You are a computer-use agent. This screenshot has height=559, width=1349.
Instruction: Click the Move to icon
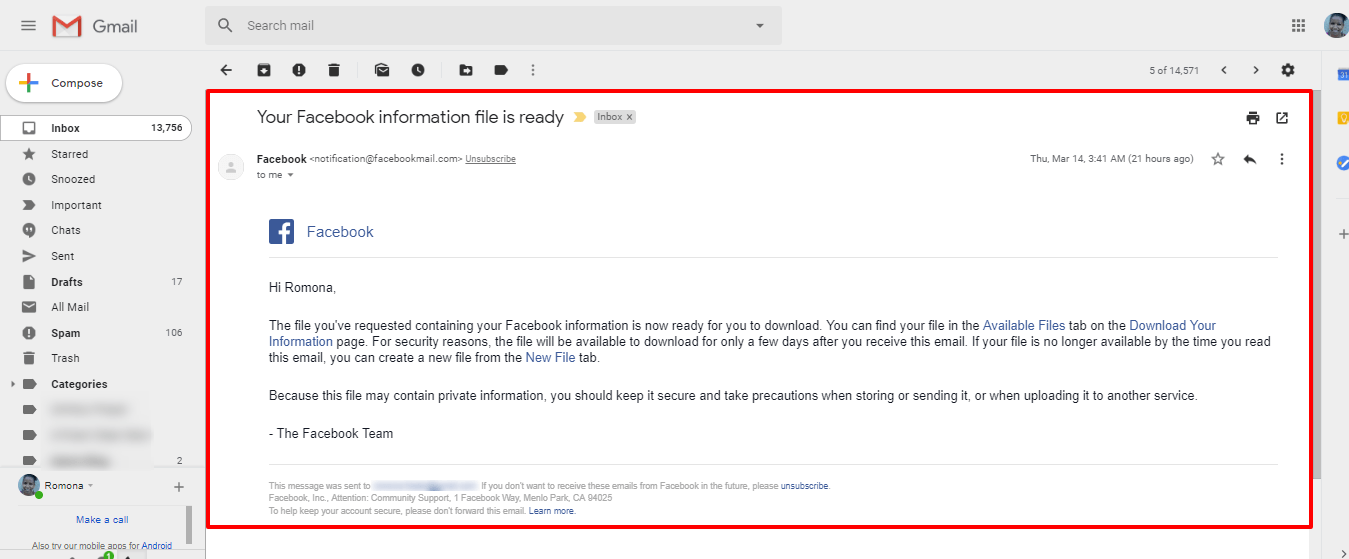point(466,70)
